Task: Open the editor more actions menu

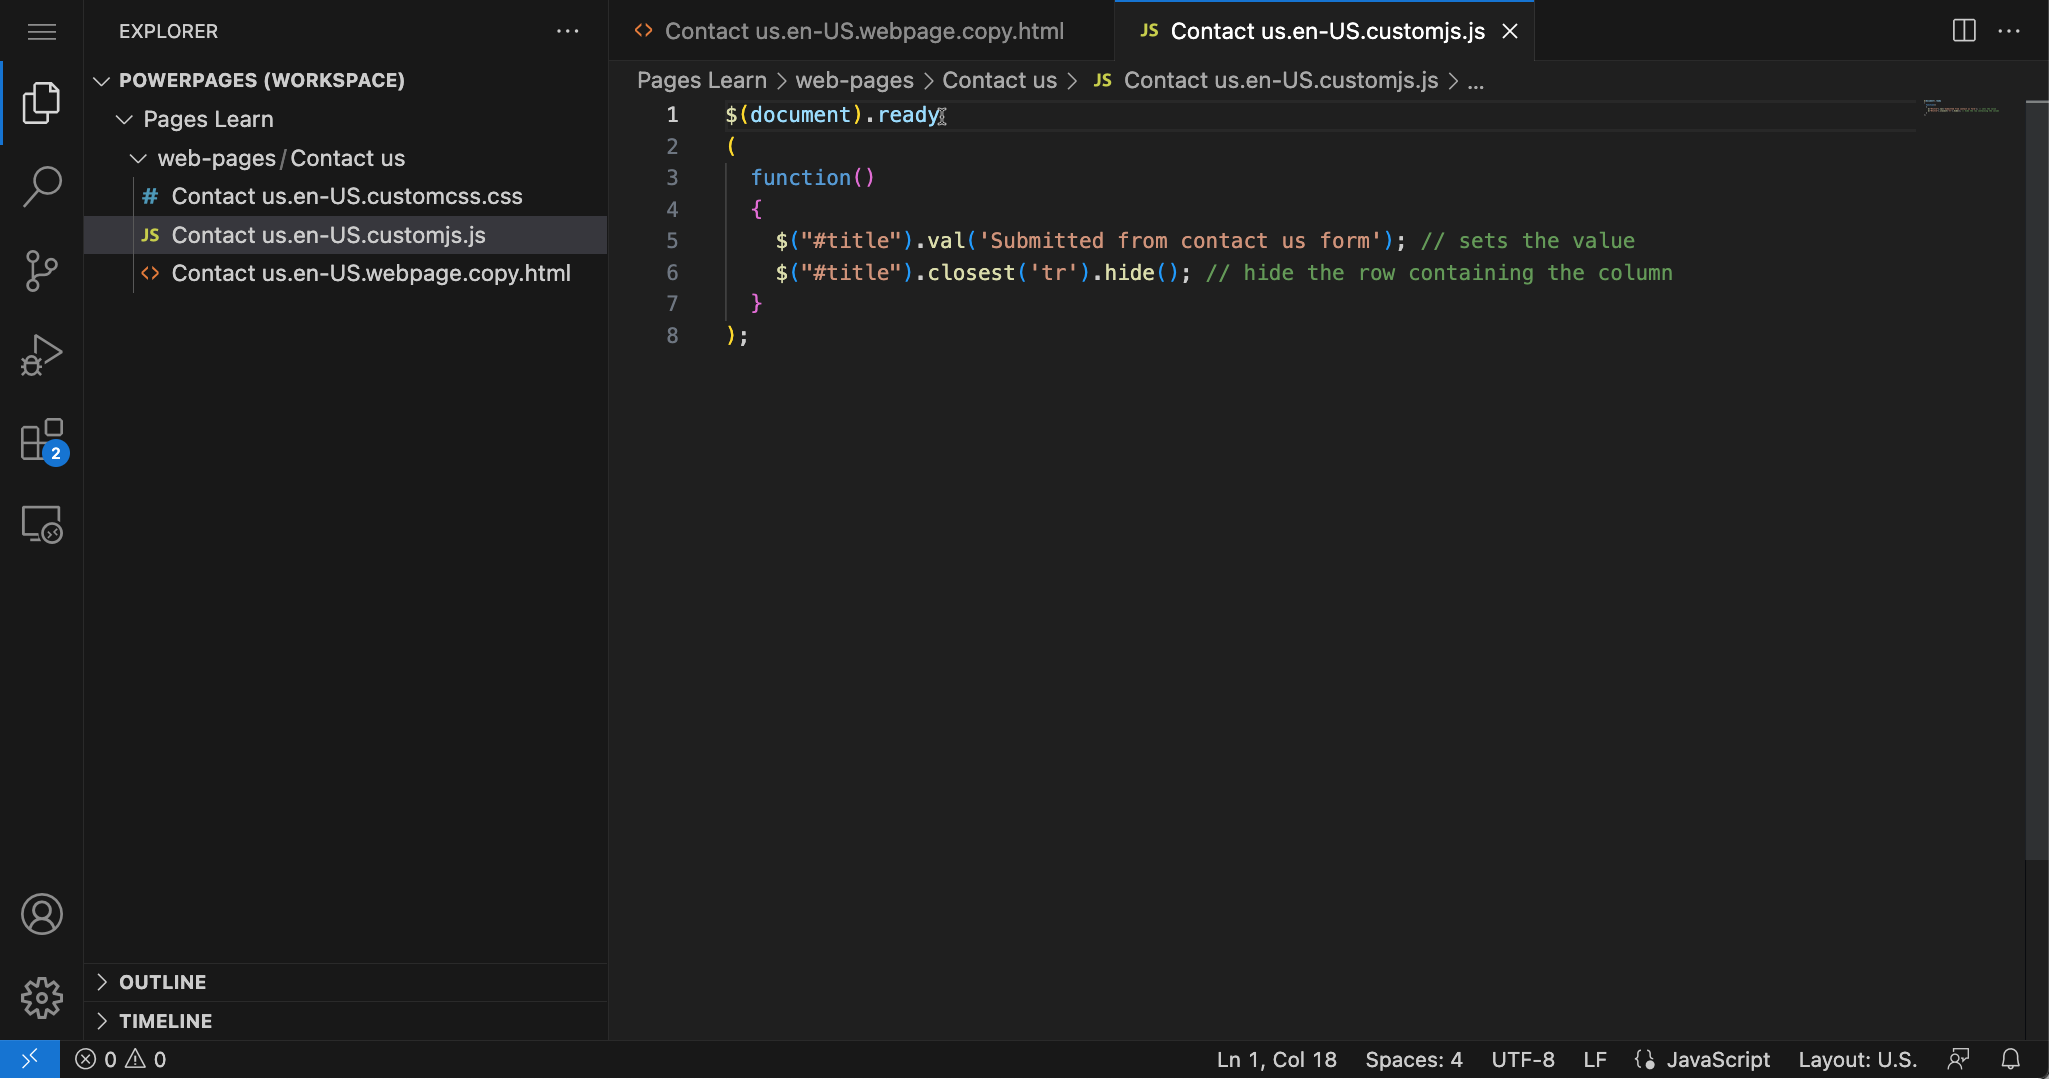Action: tap(2011, 31)
